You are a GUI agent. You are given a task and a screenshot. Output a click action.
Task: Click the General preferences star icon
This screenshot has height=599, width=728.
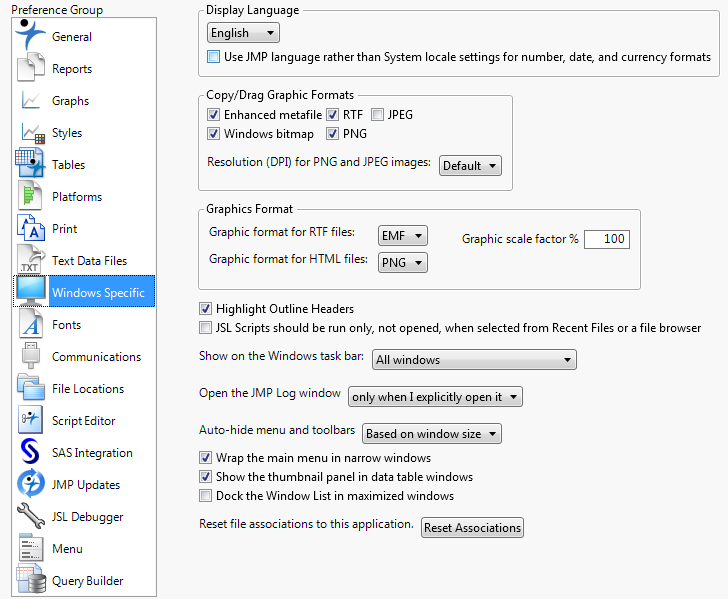(x=31, y=35)
